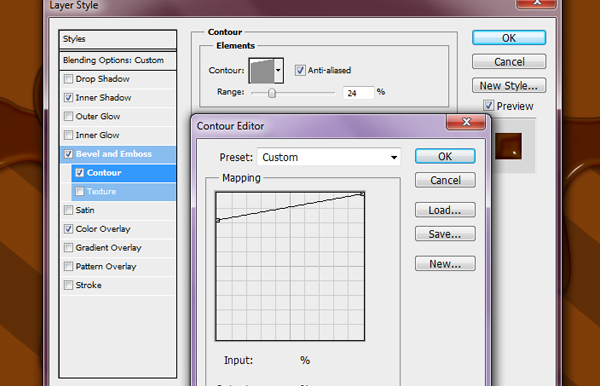This screenshot has width=600, height=386.
Task: Click the Load... button in Contour Editor
Action: [445, 210]
